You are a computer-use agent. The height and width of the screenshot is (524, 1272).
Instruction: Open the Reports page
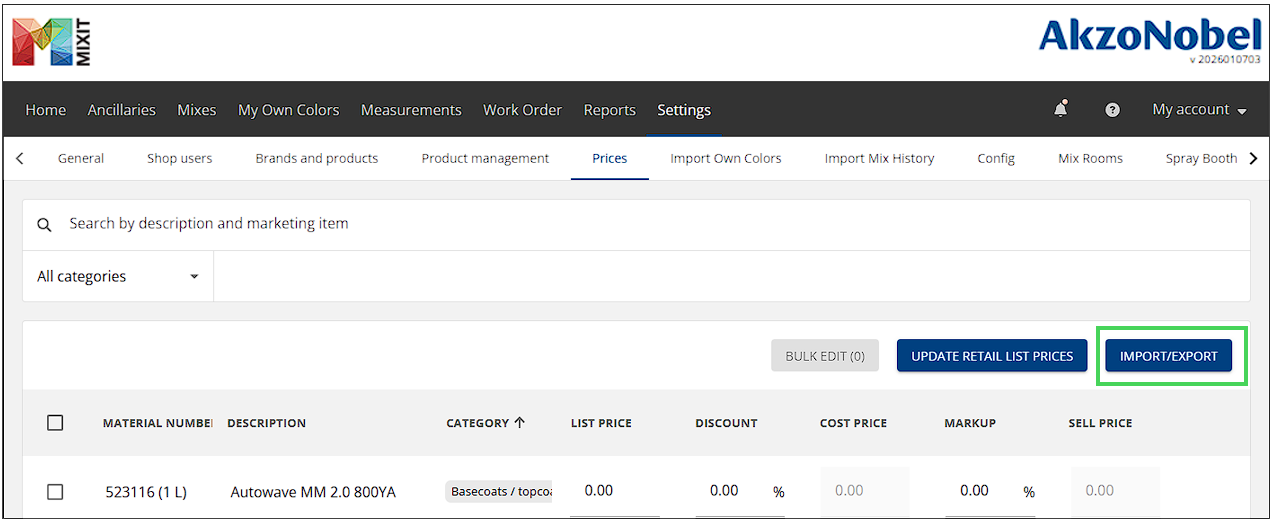point(610,110)
